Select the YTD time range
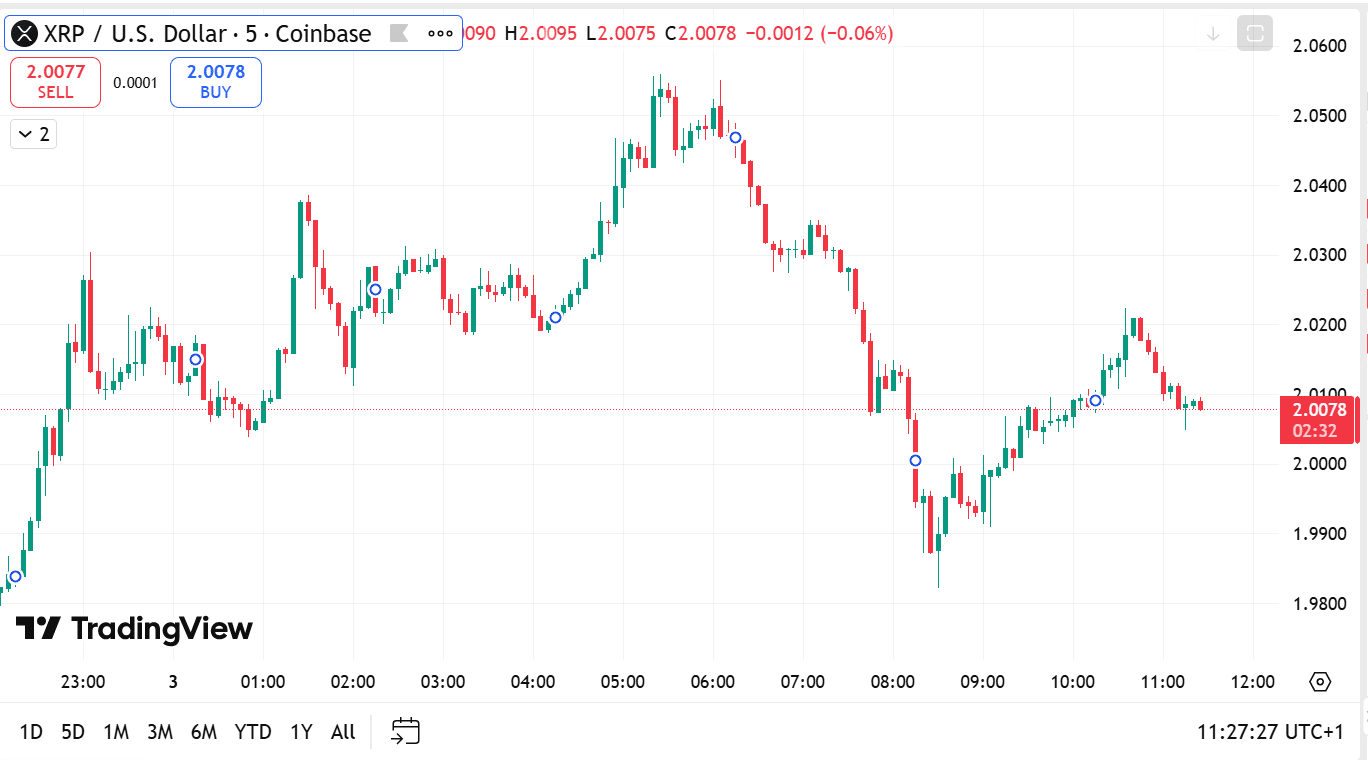The height and width of the screenshot is (760, 1368). (x=253, y=731)
